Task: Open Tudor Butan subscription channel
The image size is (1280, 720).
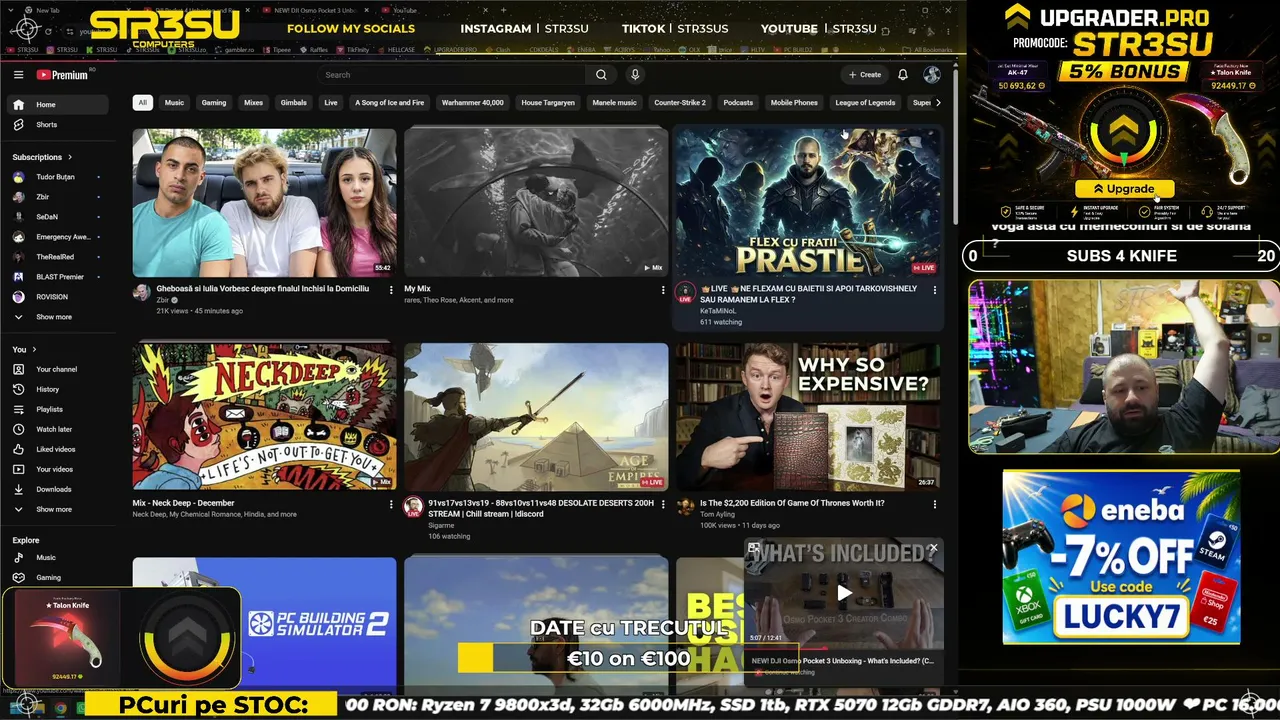Action: (x=57, y=177)
